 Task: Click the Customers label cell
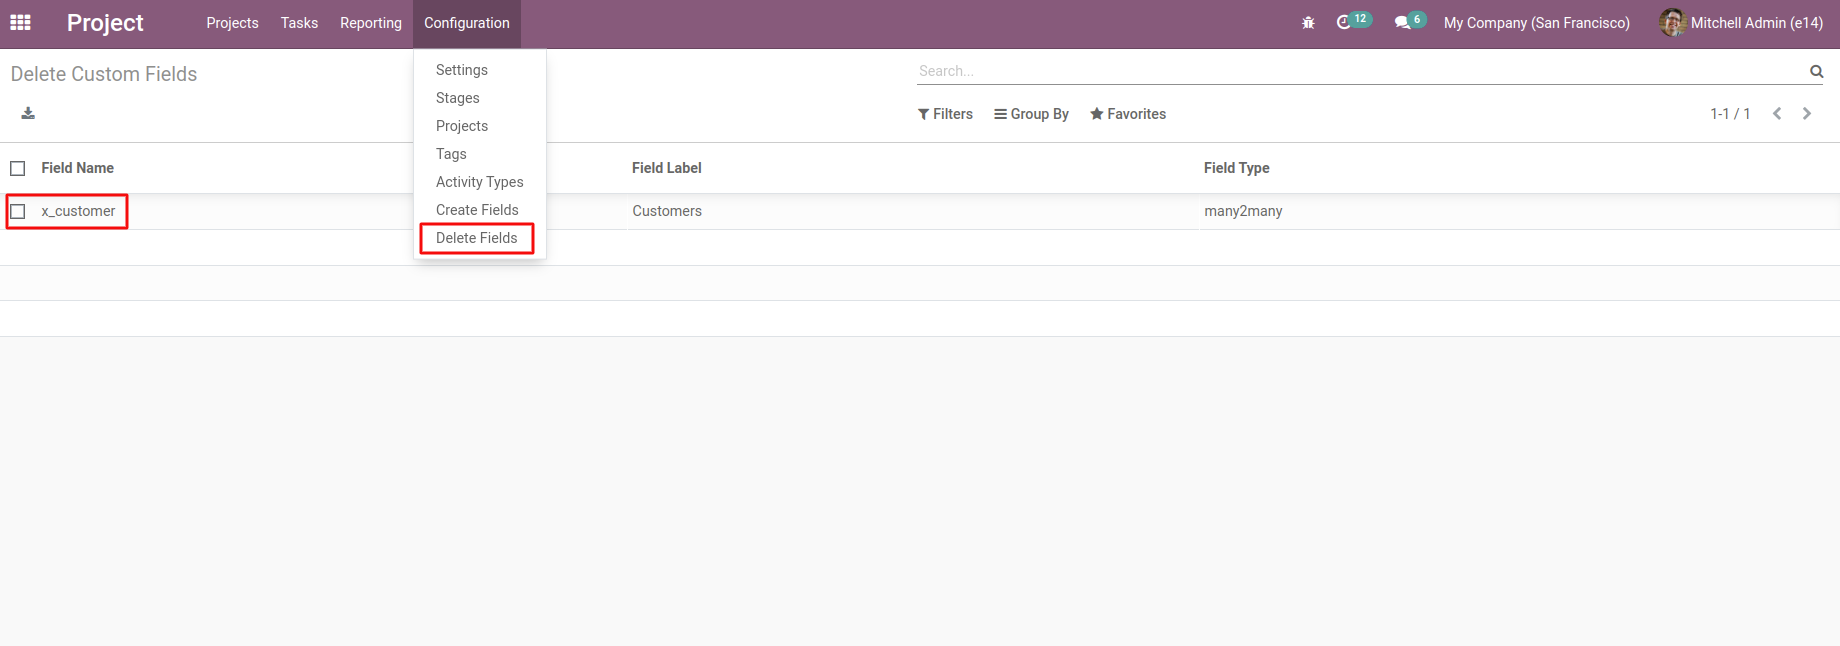(667, 211)
